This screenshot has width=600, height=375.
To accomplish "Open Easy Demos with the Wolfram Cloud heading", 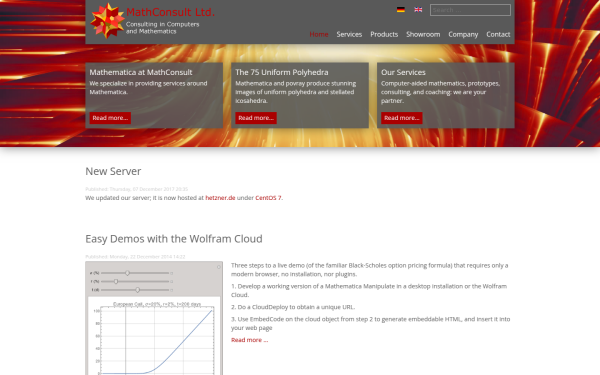I will coord(174,239).
